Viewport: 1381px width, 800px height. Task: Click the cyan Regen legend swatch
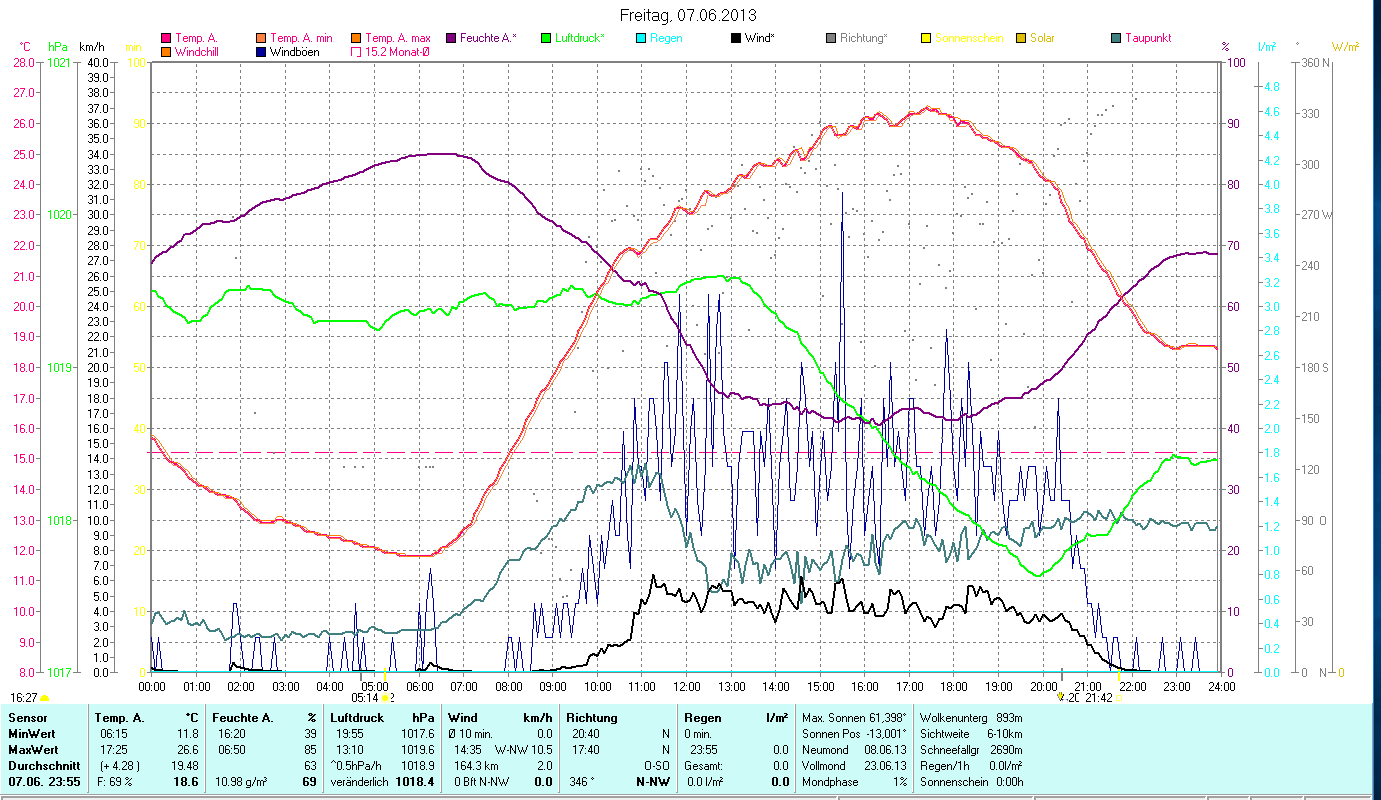[x=642, y=38]
